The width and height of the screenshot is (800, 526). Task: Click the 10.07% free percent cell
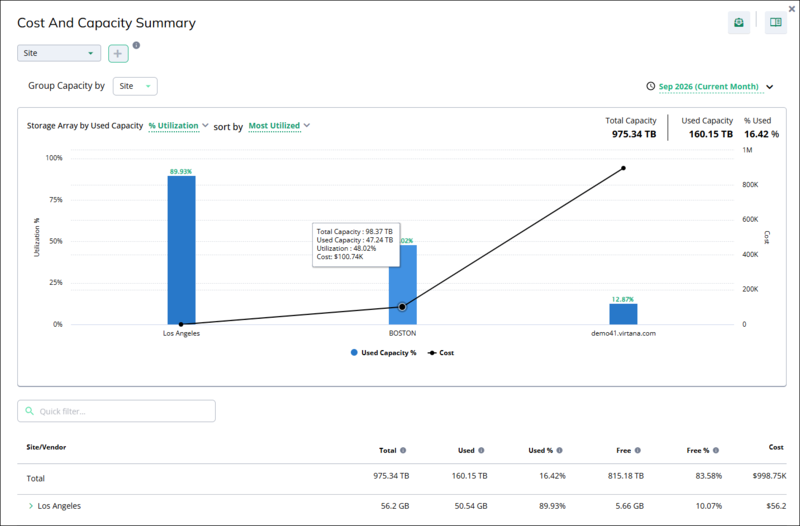click(709, 506)
